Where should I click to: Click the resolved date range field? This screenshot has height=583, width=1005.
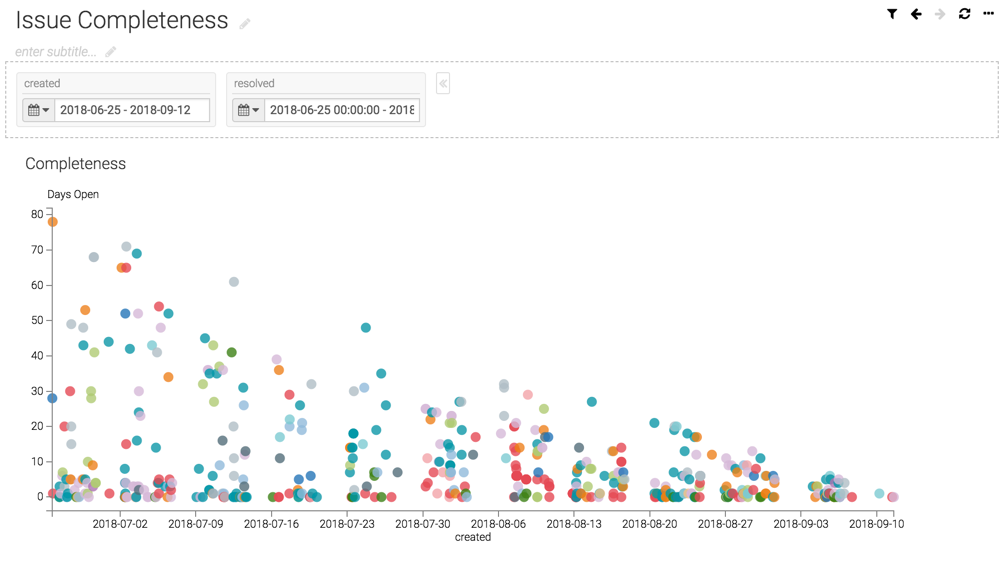[342, 110]
